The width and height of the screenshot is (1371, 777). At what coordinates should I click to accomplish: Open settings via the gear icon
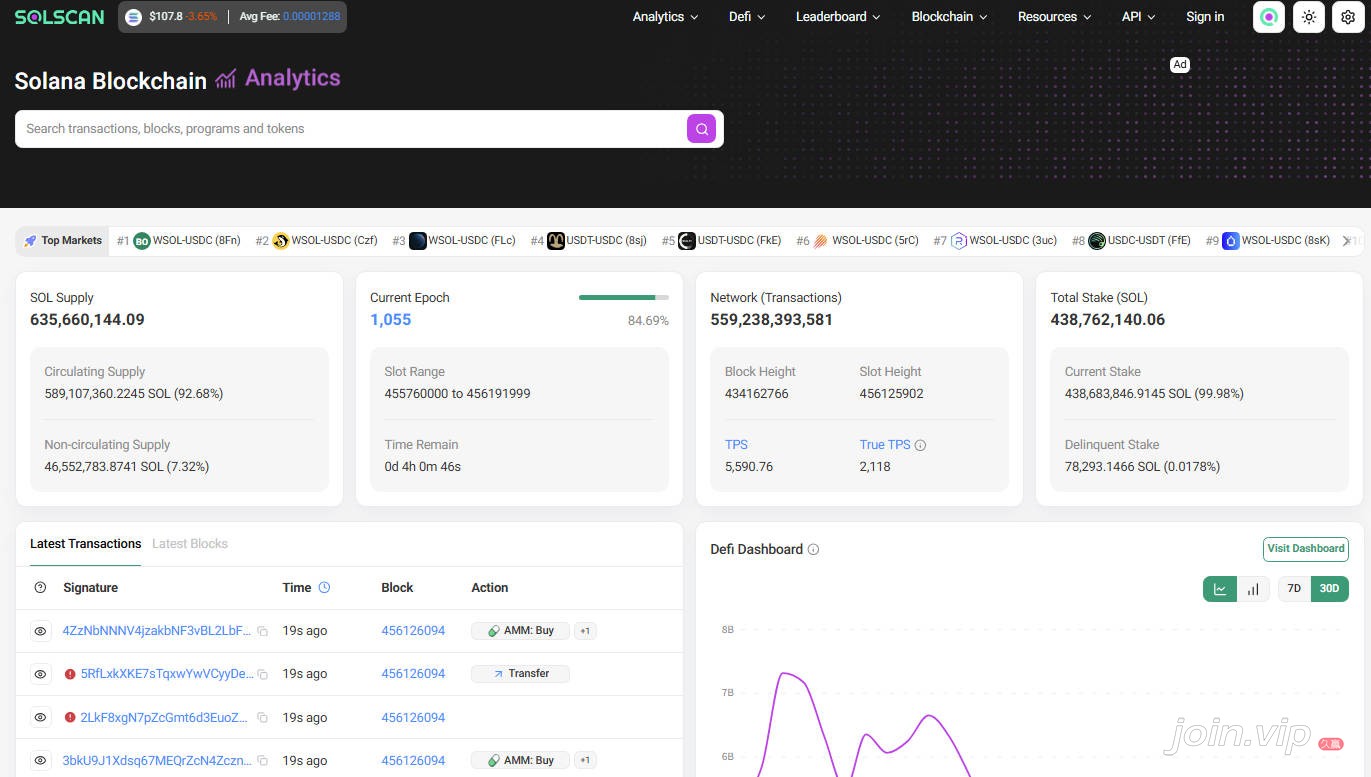(1349, 17)
